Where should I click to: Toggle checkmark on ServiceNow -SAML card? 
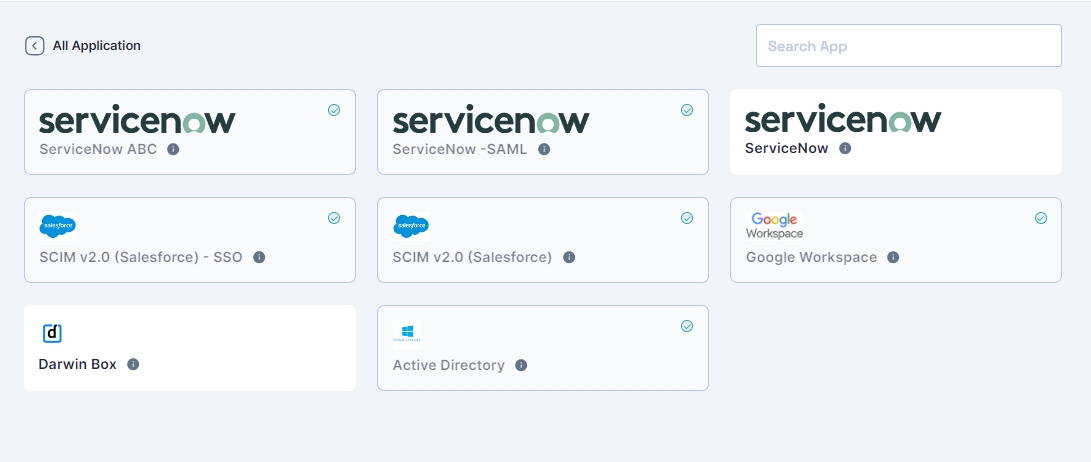click(x=687, y=110)
